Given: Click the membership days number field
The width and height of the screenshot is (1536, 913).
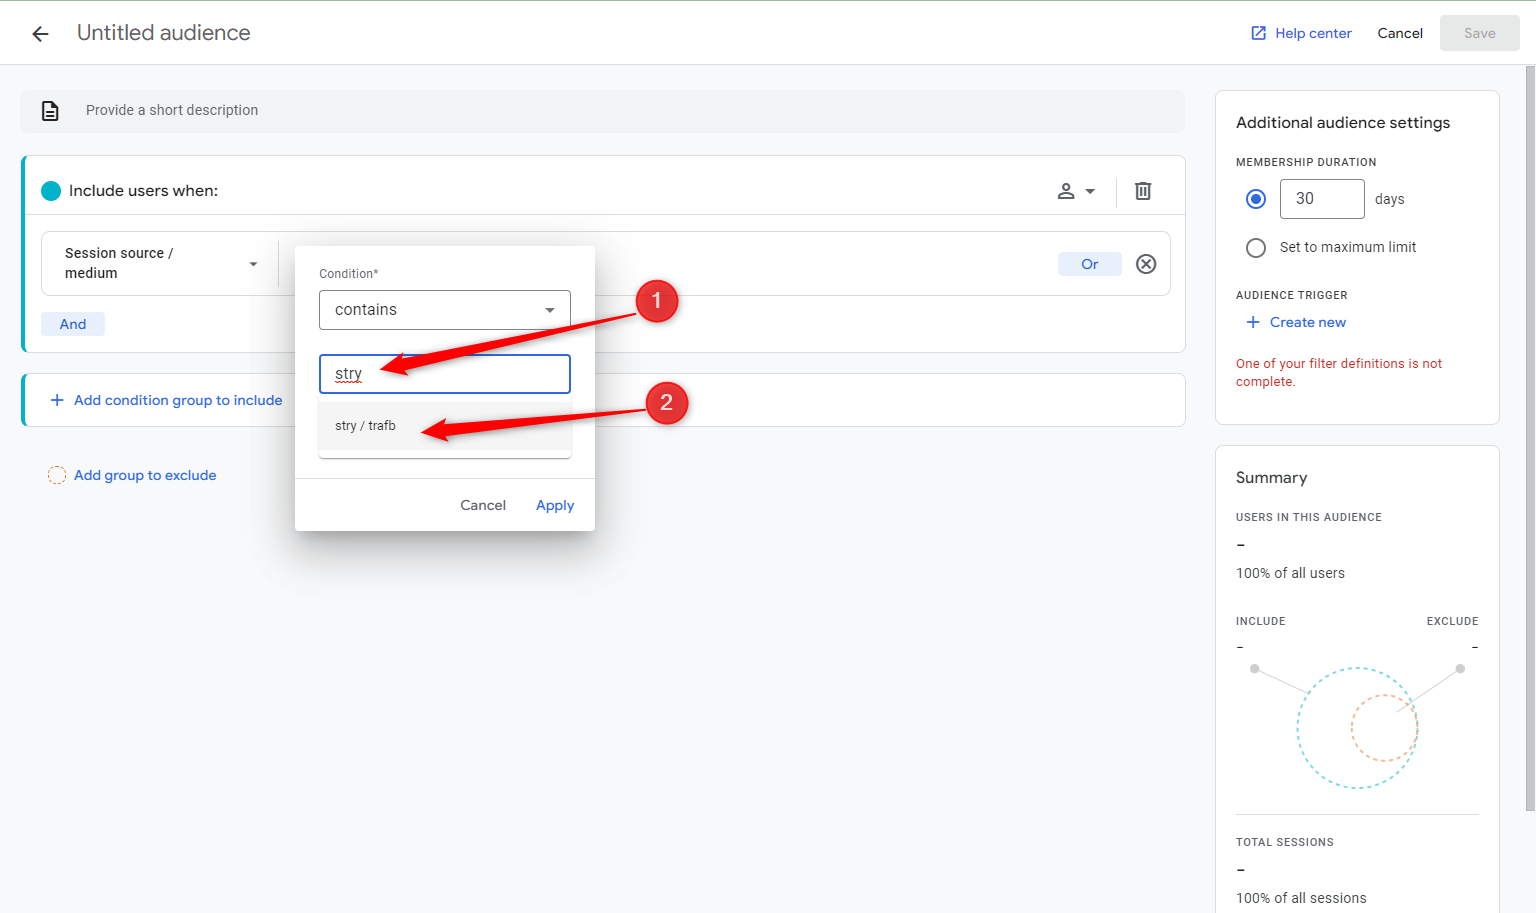Looking at the screenshot, I should tap(1321, 199).
